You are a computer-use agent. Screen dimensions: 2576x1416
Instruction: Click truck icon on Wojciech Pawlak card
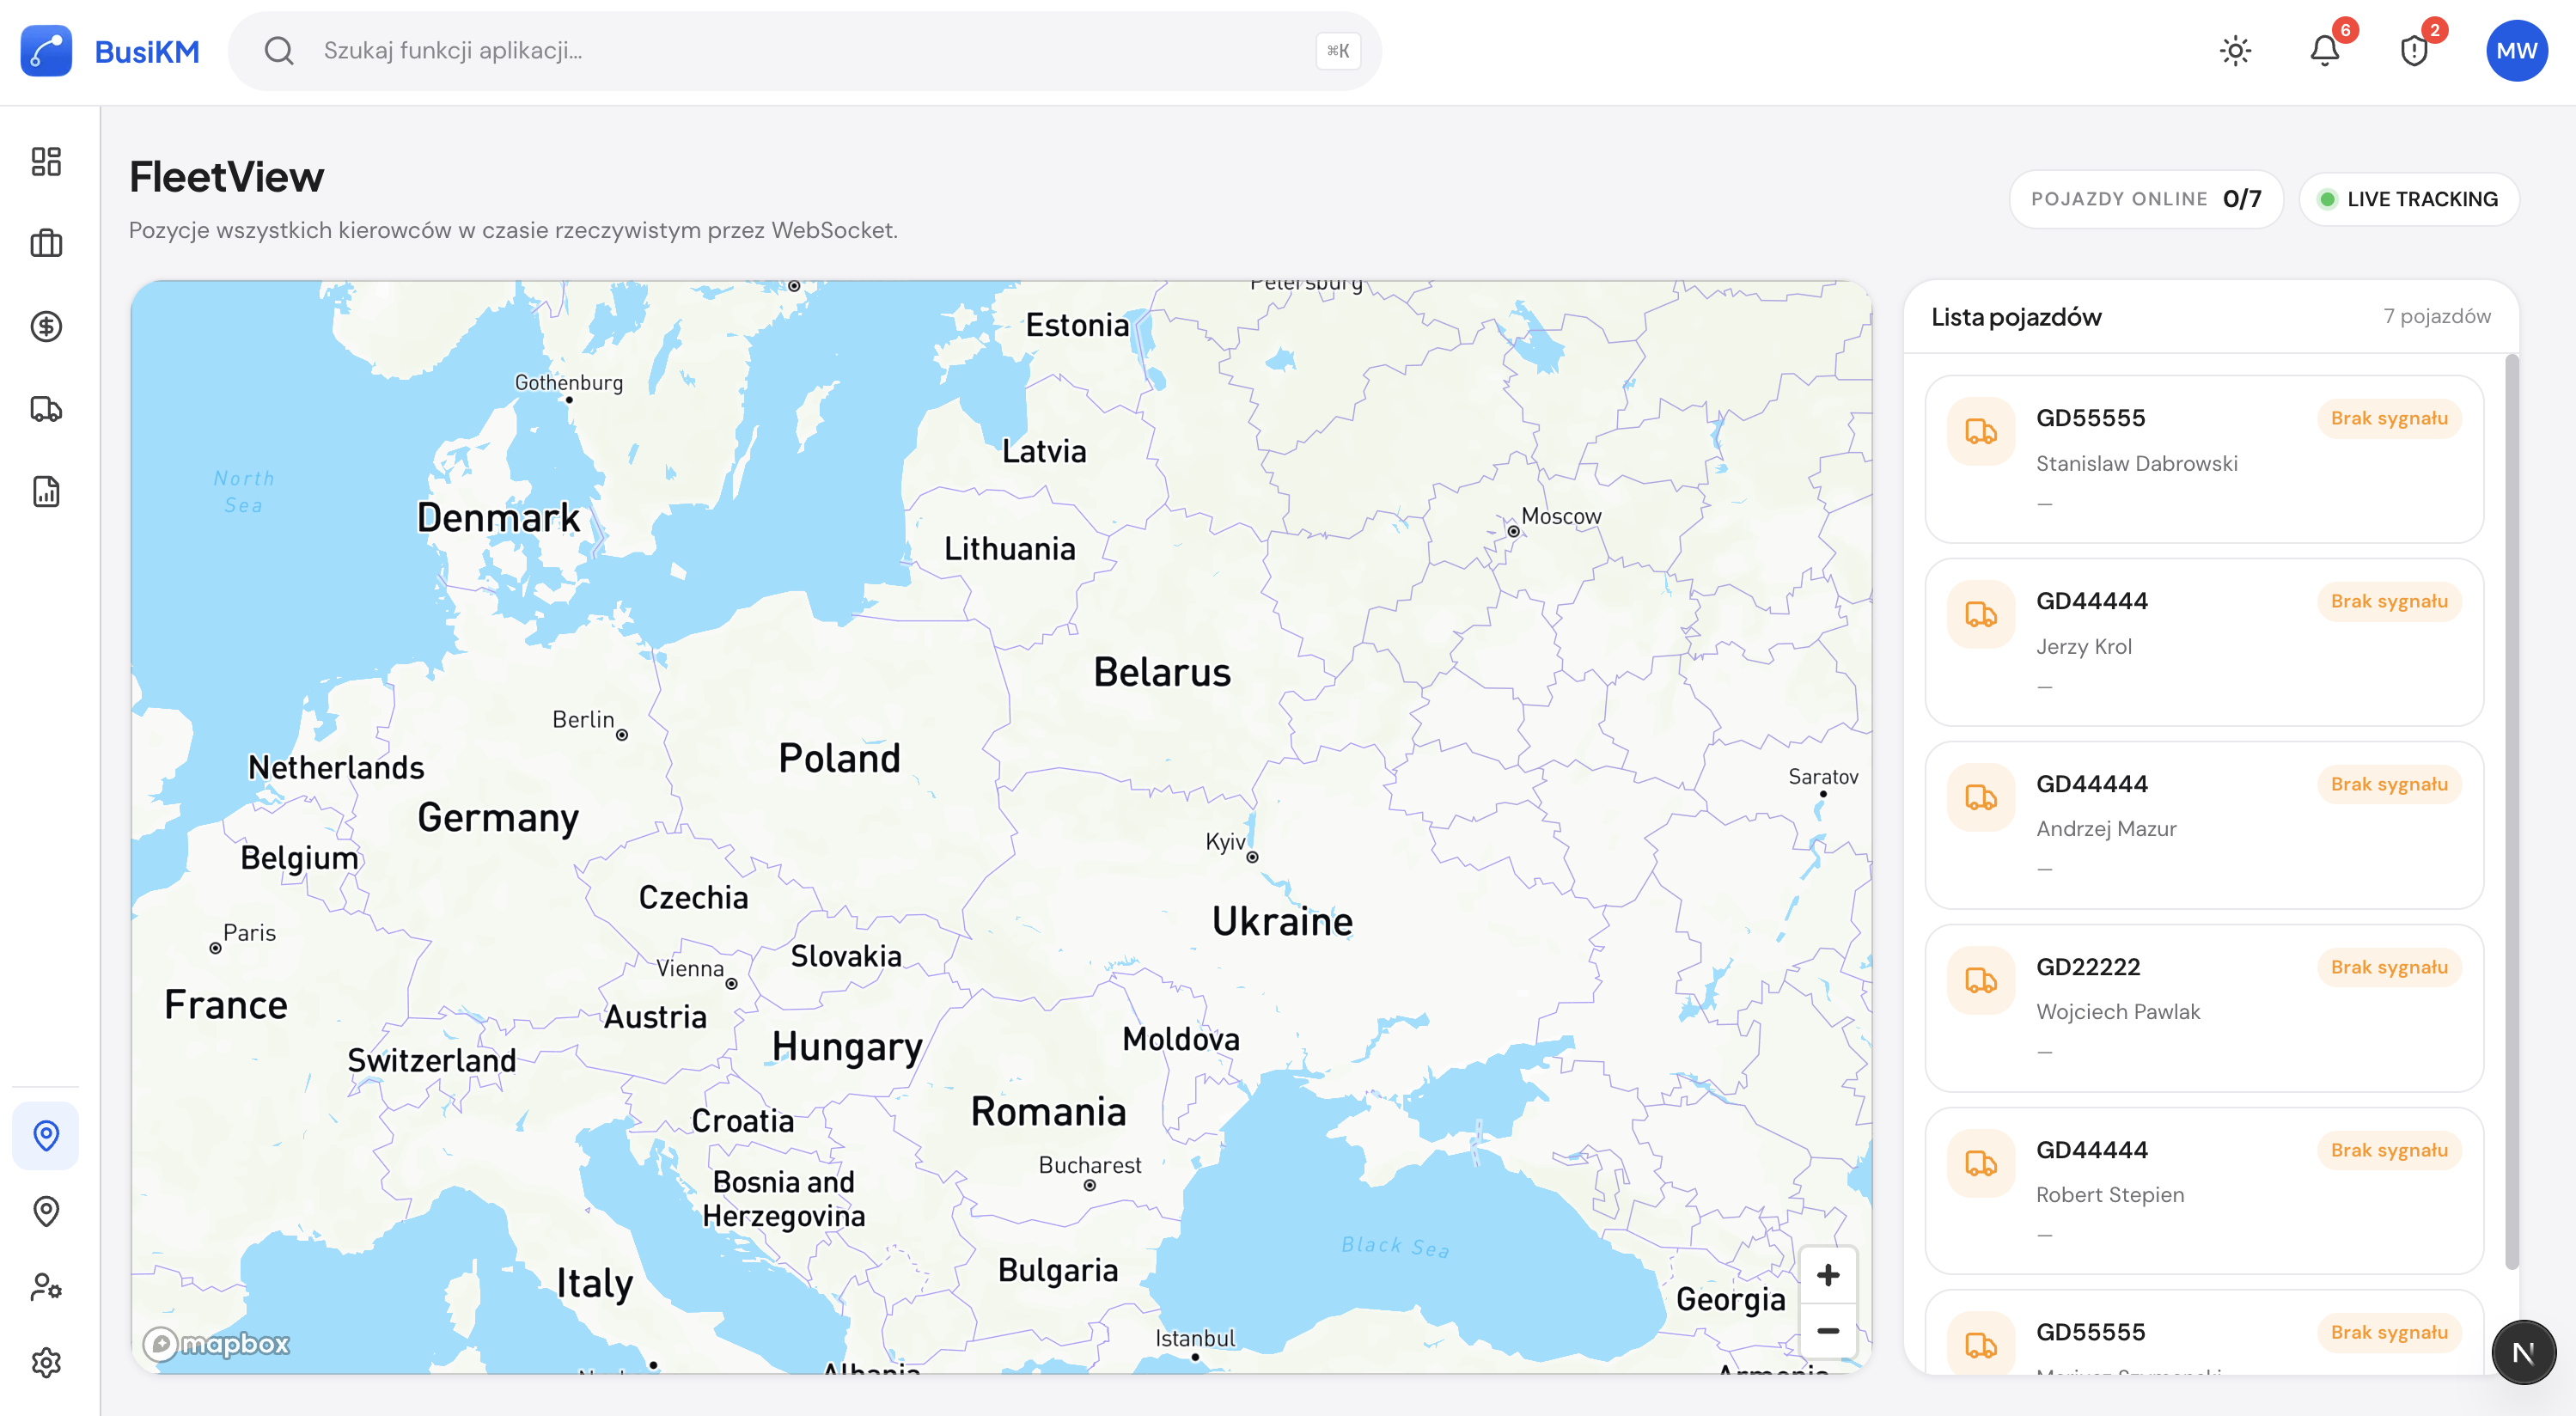pyautogui.click(x=1981, y=981)
